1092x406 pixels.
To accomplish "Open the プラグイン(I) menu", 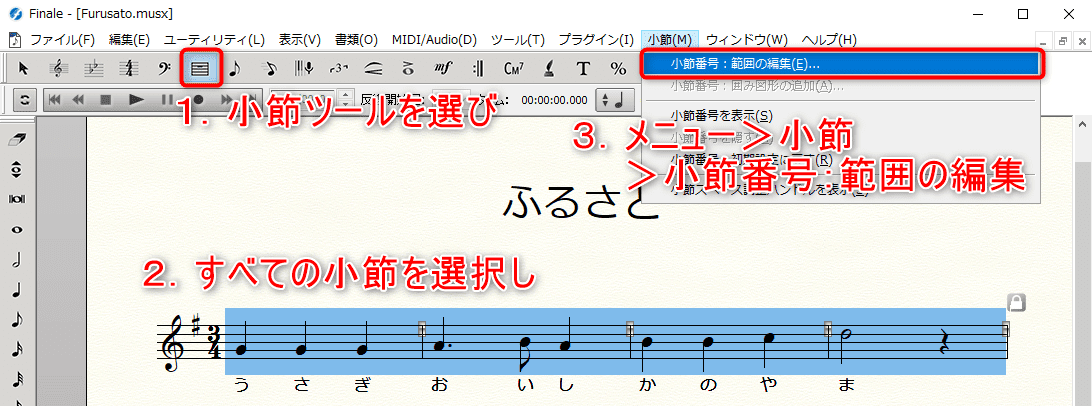I will [x=595, y=40].
